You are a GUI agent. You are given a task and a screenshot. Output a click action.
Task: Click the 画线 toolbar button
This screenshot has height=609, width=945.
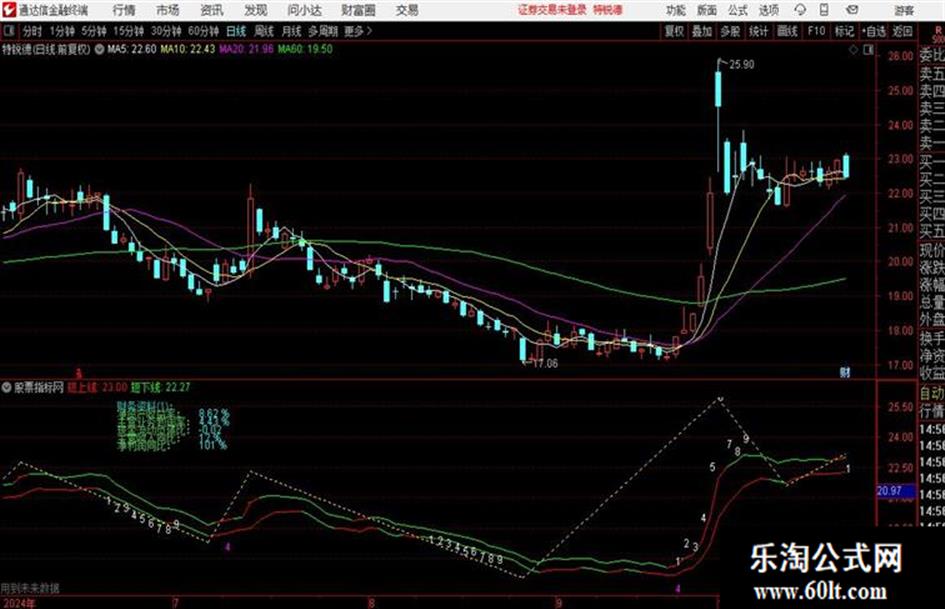tap(787, 31)
